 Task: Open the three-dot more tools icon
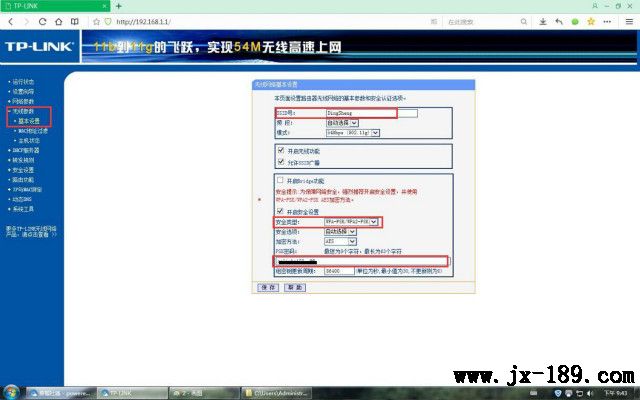pos(607,22)
